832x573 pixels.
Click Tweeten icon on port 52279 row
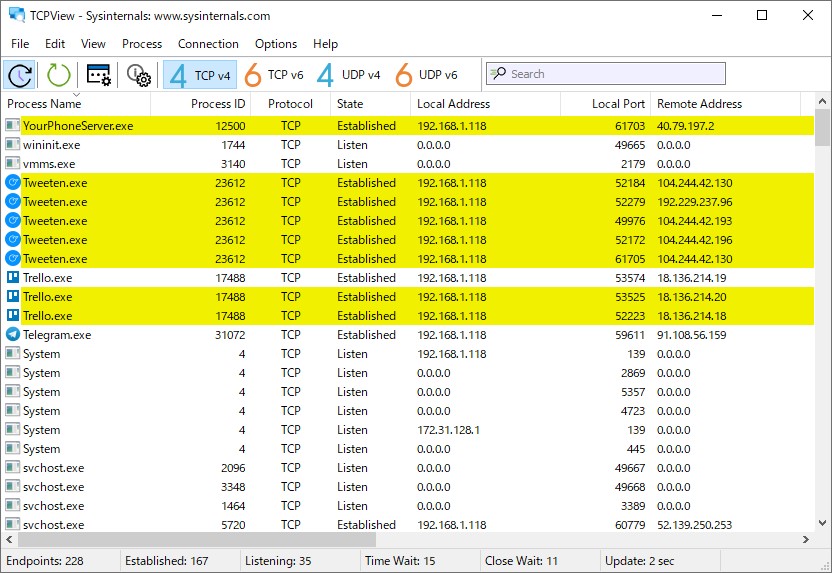pos(12,202)
